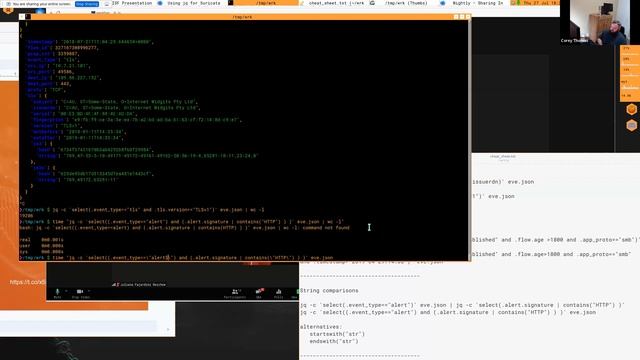The height and width of the screenshot is (360, 640).
Task: Open Polls in Zoom toolbar
Action: tap(278, 293)
